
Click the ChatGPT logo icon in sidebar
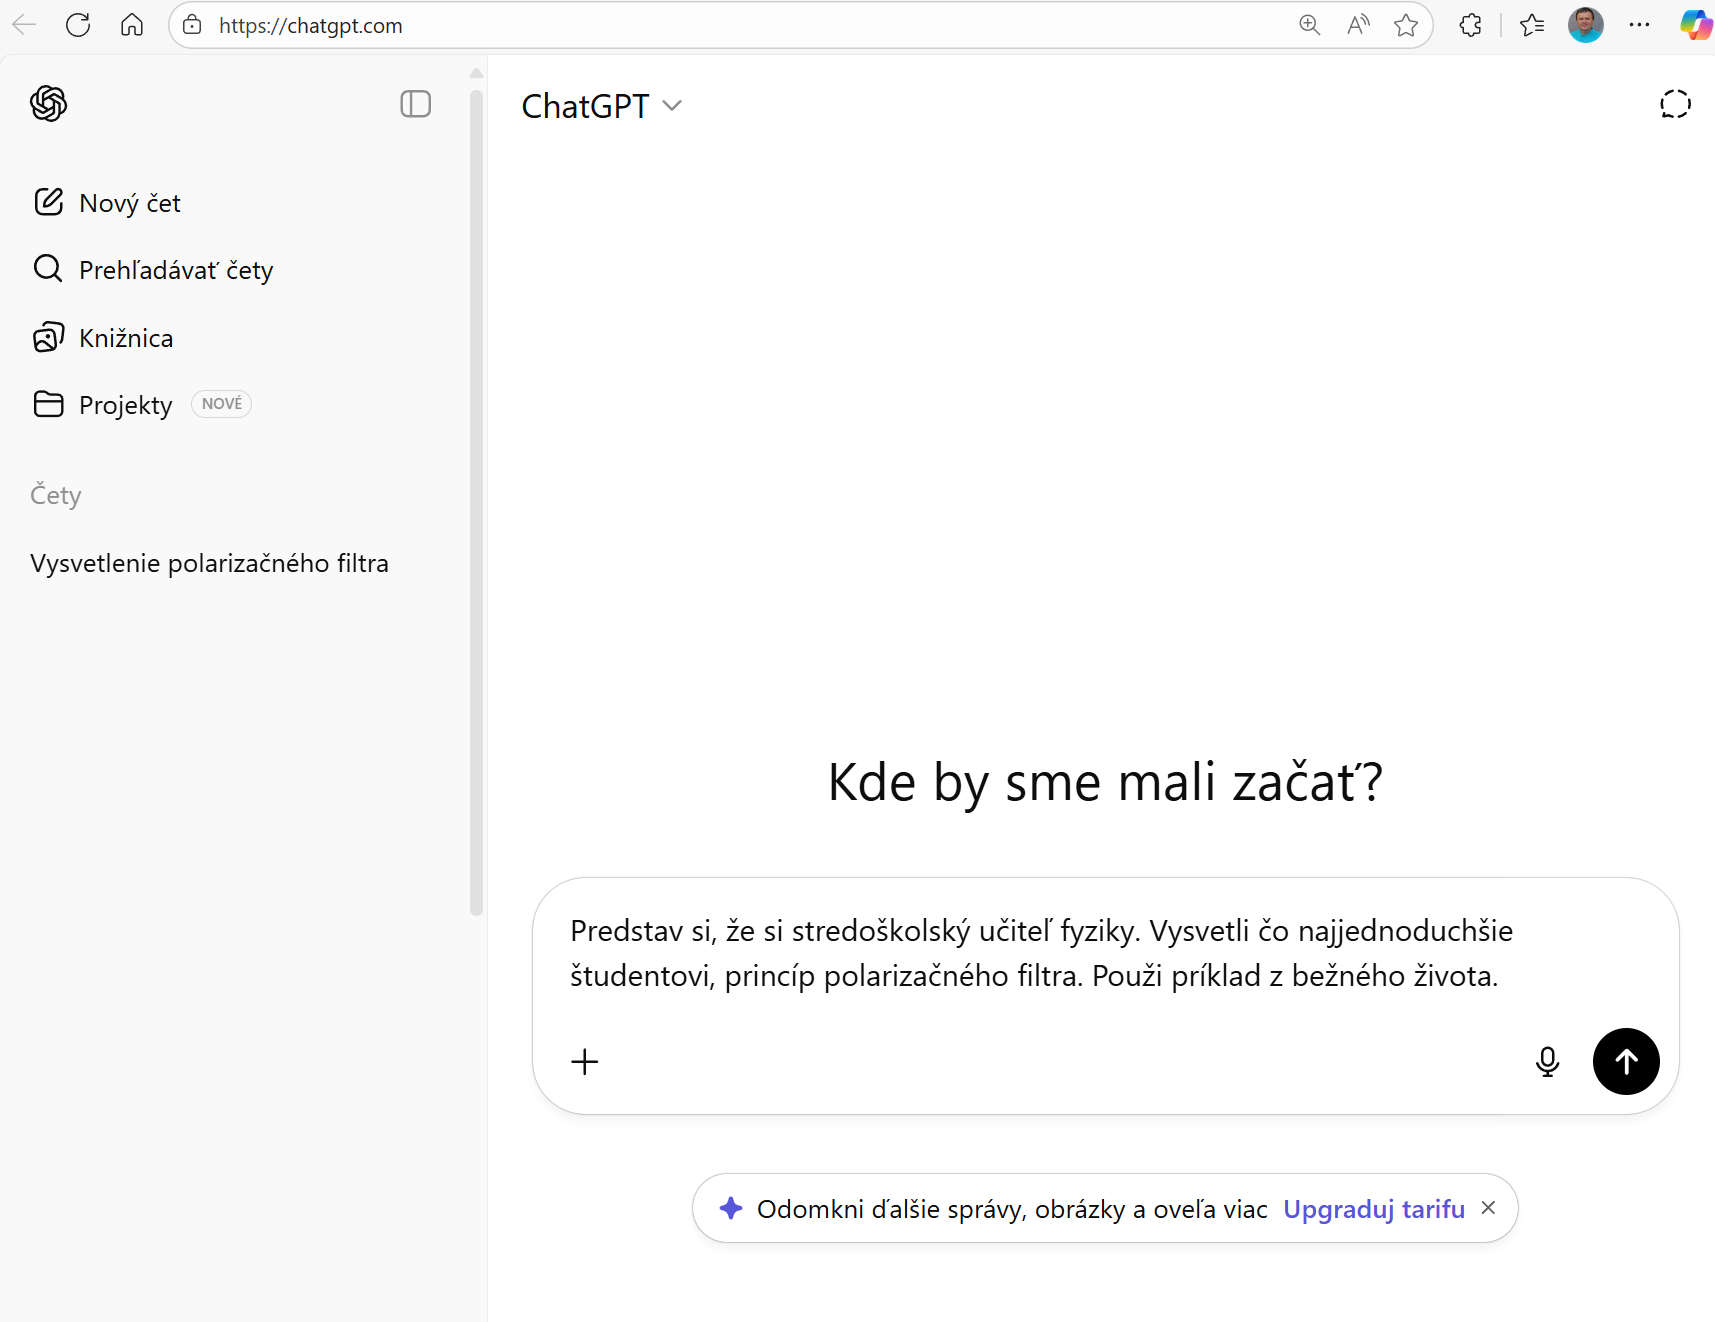(48, 104)
